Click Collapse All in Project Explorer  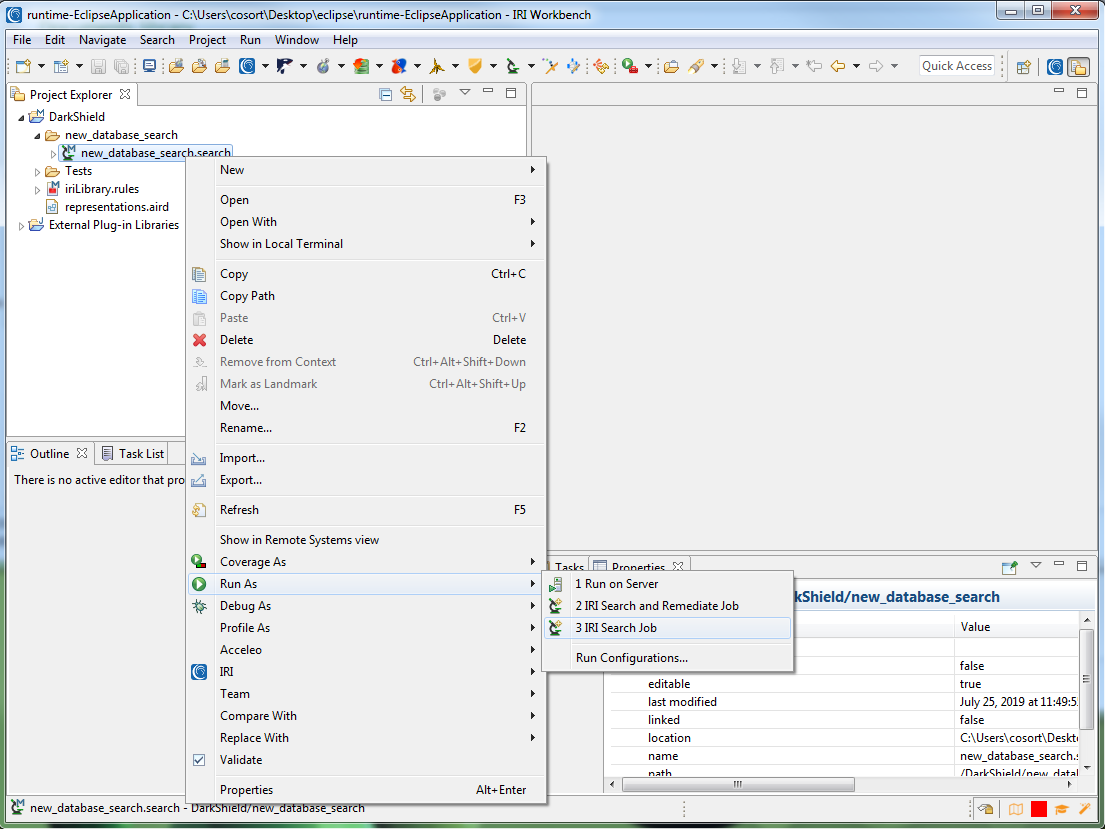click(385, 94)
